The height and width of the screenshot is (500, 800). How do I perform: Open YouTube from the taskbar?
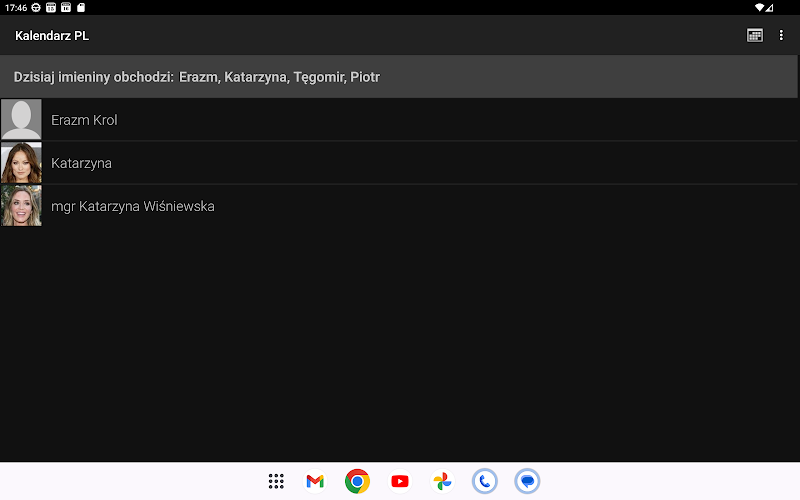[x=400, y=481]
